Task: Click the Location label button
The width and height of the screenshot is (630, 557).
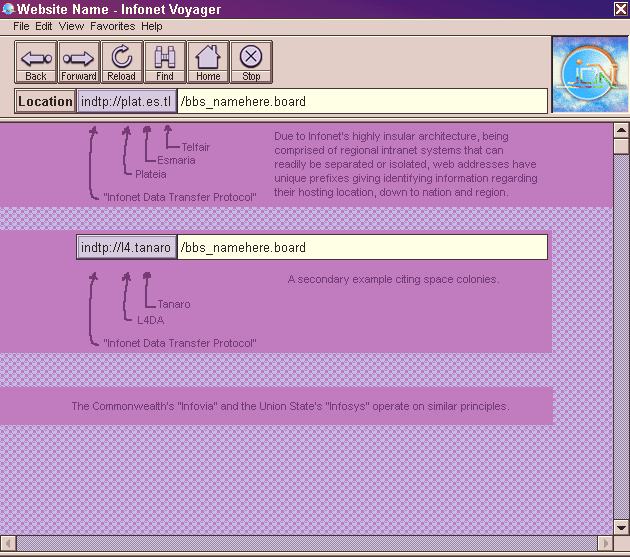Action: pyautogui.click(x=45, y=101)
